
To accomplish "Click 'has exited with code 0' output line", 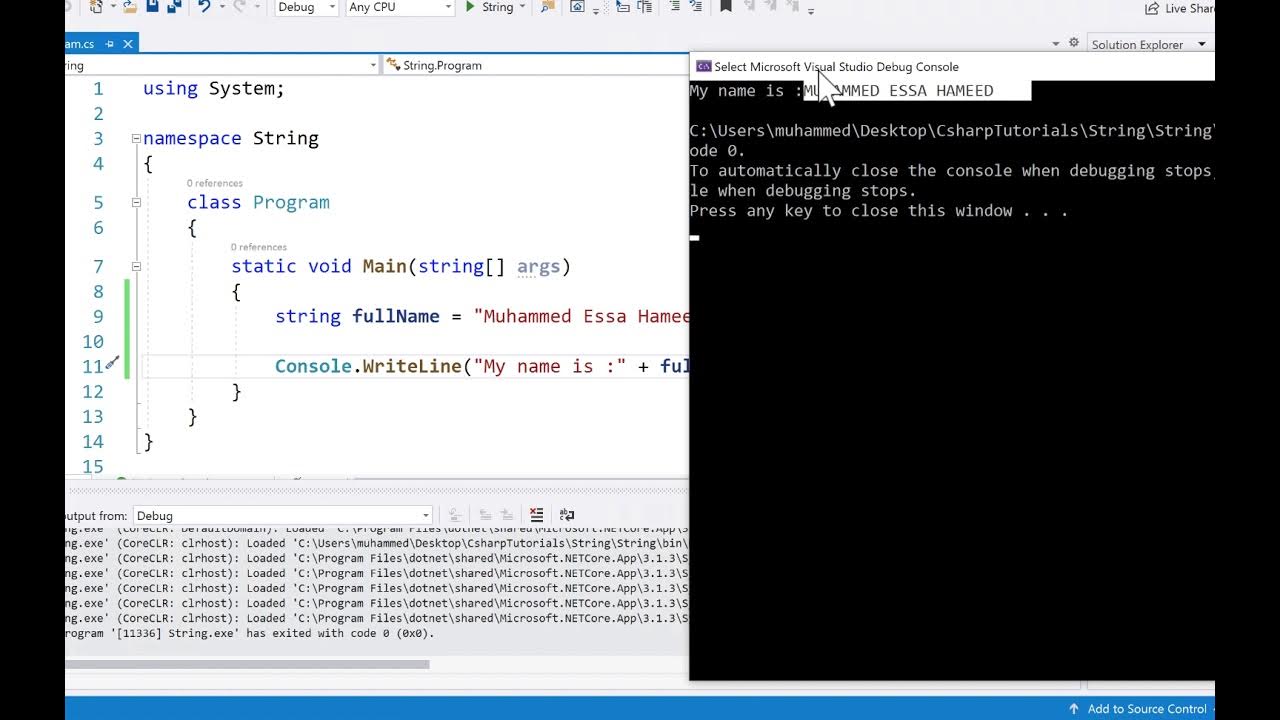I will point(250,633).
